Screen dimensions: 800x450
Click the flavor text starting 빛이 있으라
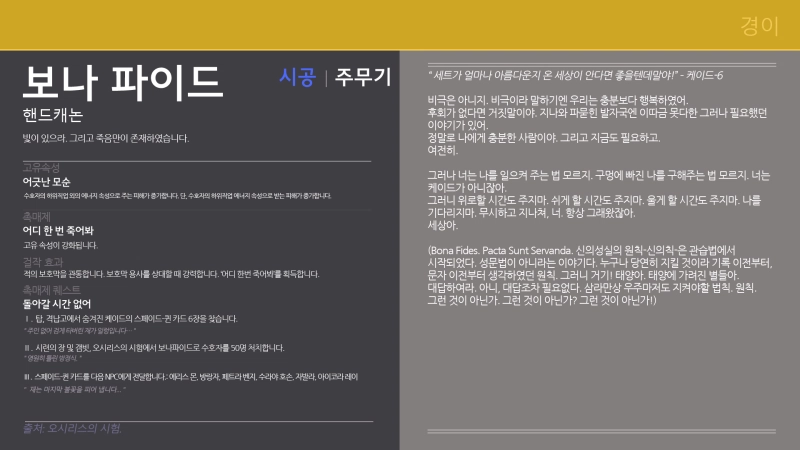tap(105, 137)
